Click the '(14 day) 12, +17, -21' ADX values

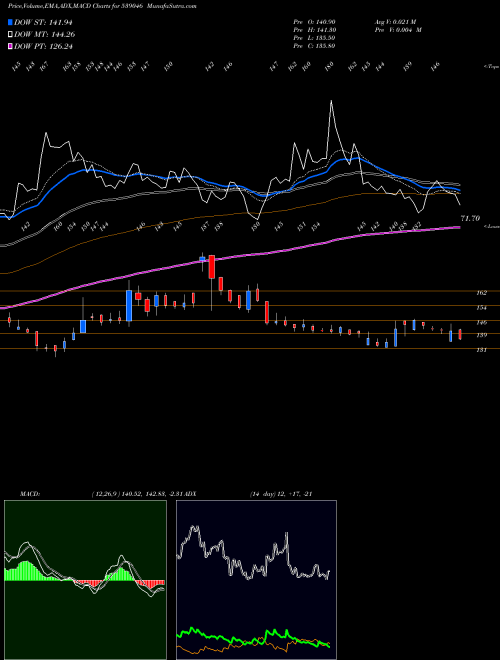(x=281, y=494)
